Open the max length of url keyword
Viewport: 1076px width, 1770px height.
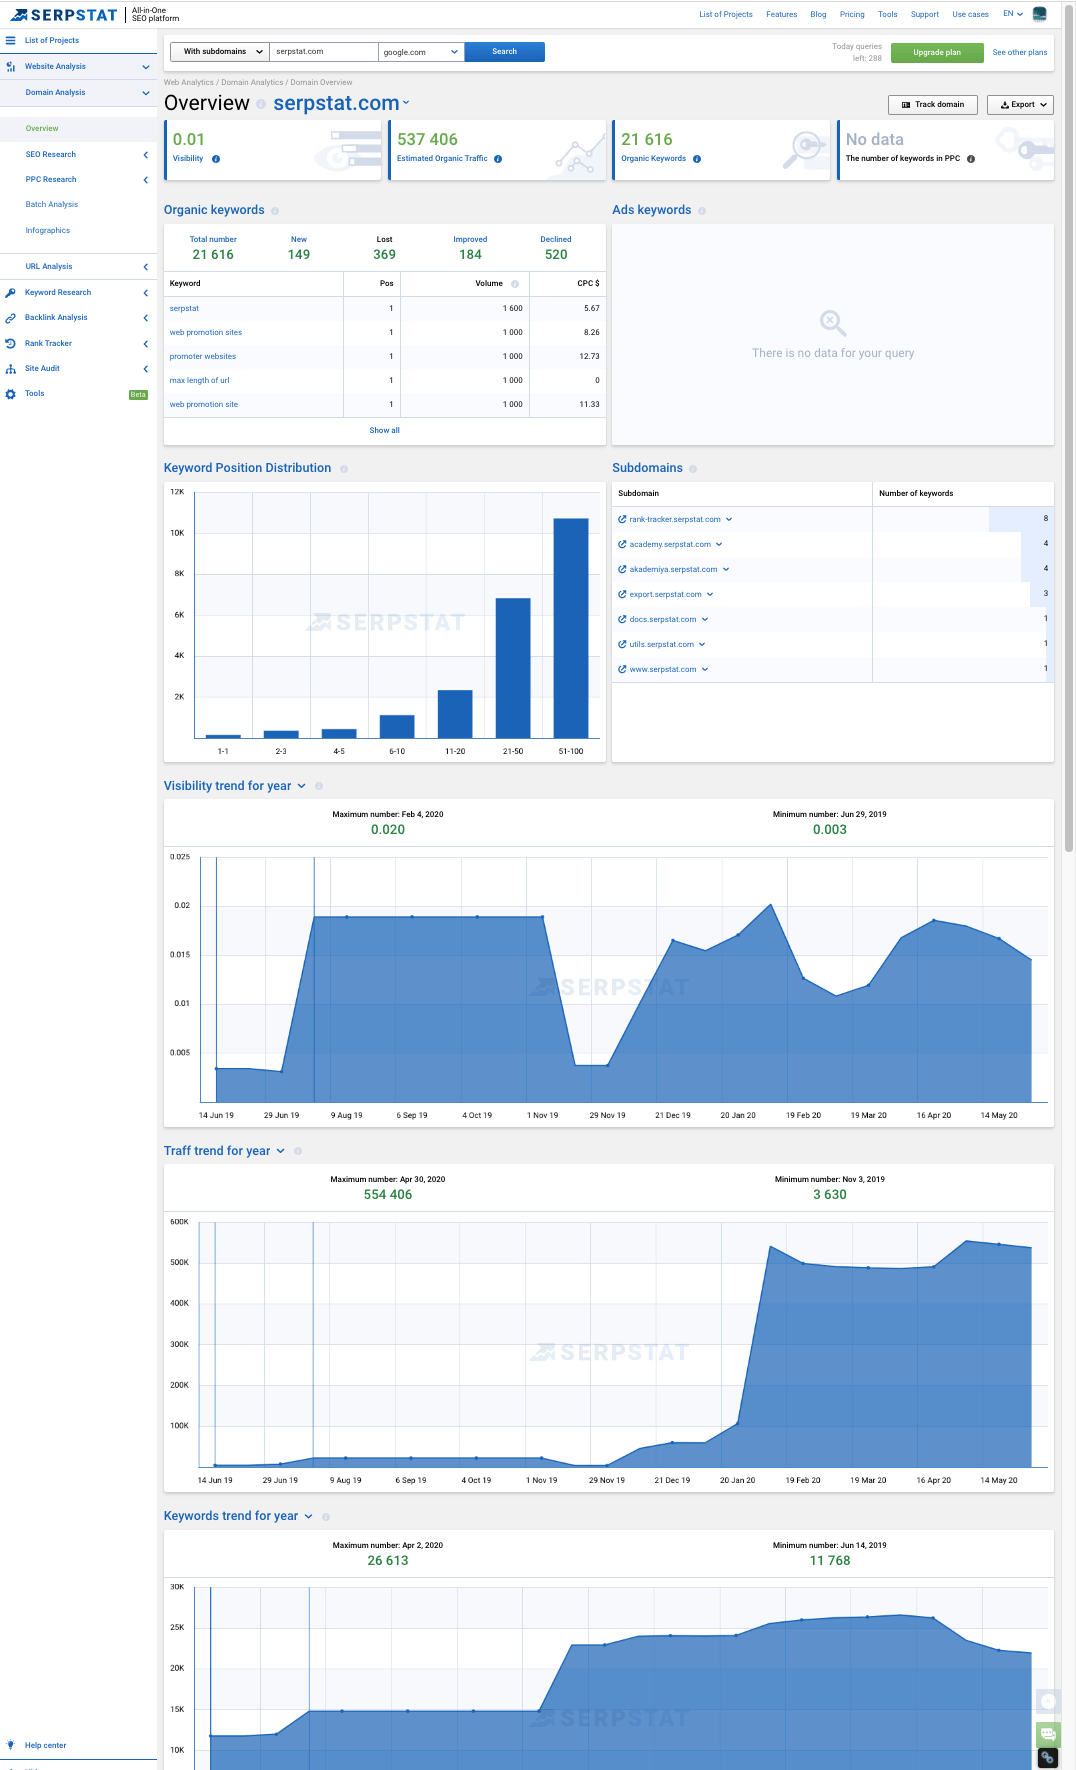pos(200,381)
